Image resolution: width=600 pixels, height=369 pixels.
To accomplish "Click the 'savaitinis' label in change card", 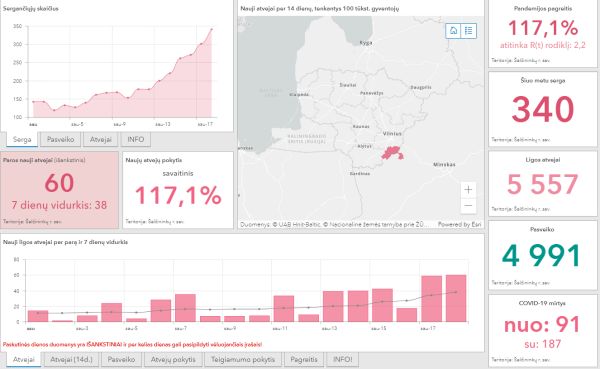I will point(178,173).
